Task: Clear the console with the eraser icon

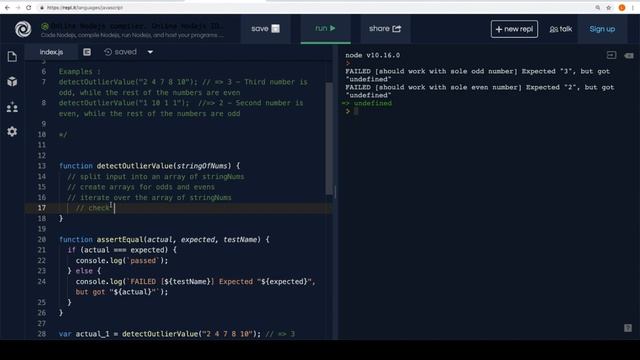Action: (629, 55)
